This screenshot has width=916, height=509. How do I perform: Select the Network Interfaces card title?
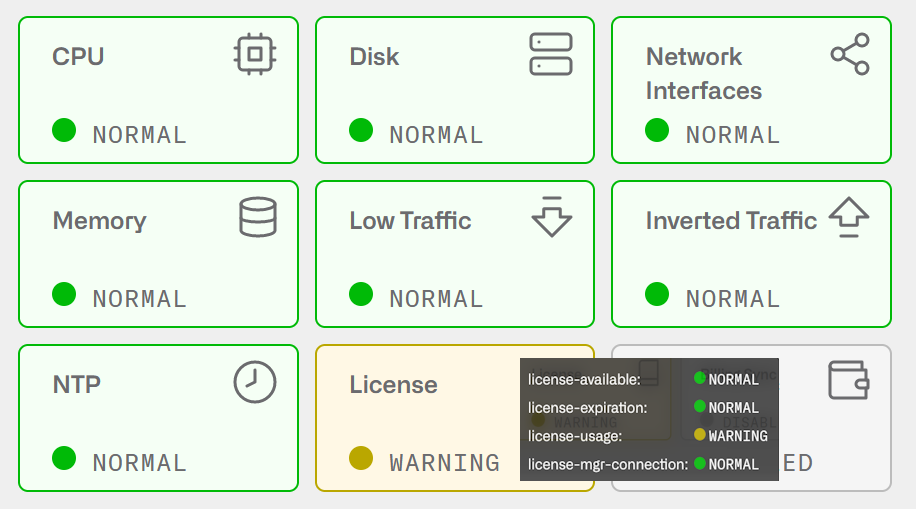pyautogui.click(x=704, y=74)
